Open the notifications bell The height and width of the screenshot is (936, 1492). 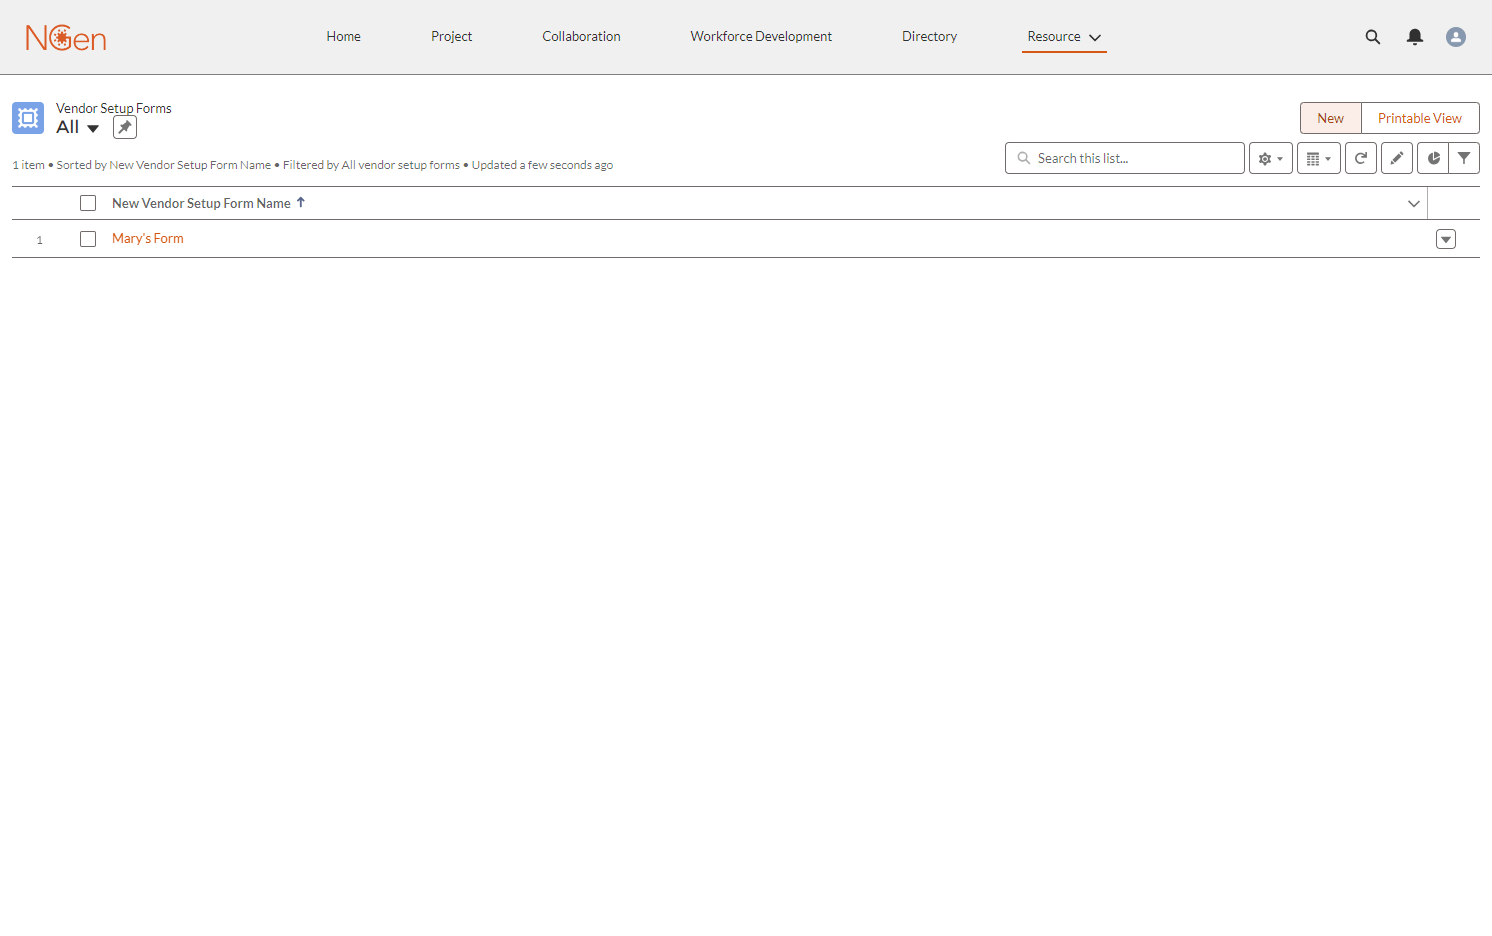[x=1415, y=37]
